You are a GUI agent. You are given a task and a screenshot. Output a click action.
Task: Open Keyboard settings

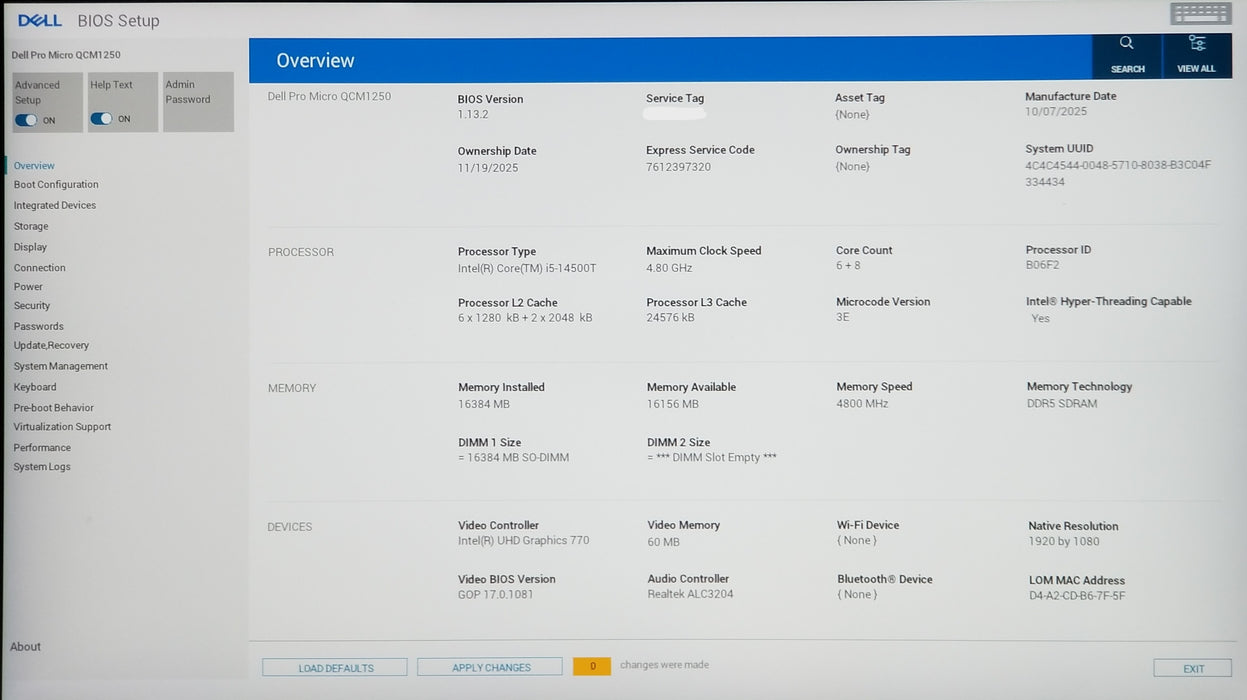point(35,388)
